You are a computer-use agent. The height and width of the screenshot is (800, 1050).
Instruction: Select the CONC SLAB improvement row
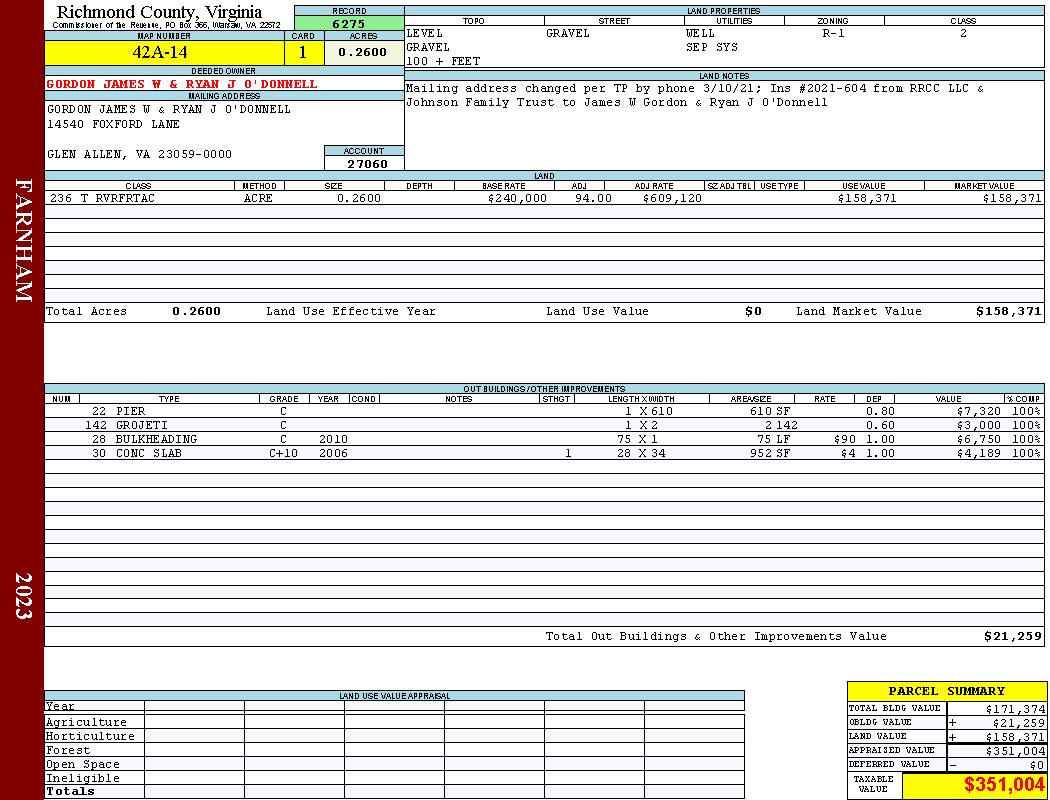[544, 453]
